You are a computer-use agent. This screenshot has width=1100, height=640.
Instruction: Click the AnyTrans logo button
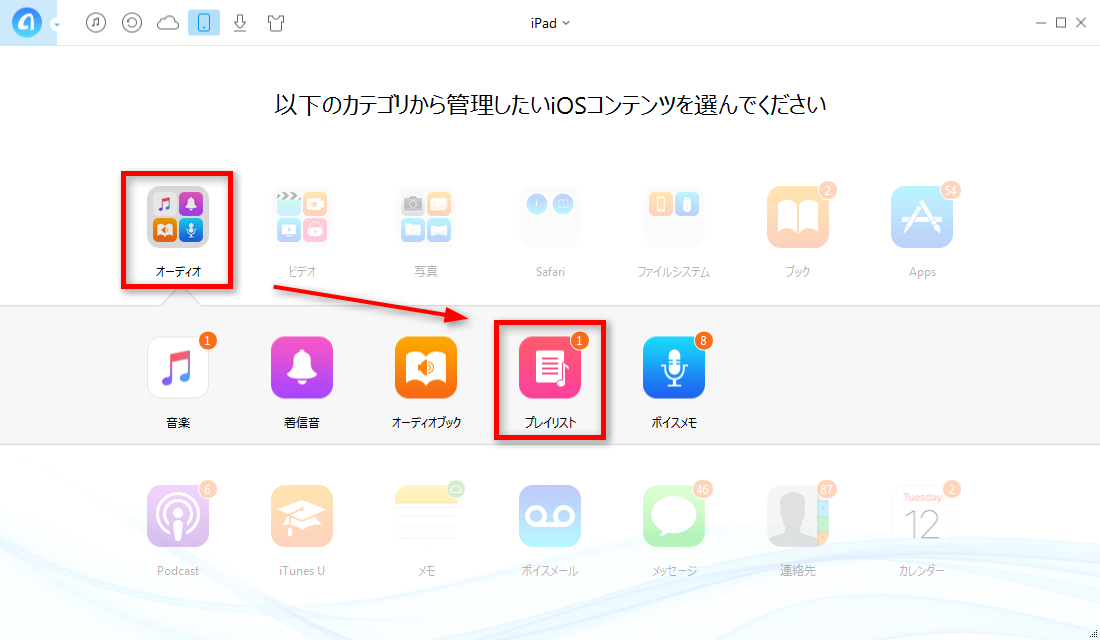(27, 22)
